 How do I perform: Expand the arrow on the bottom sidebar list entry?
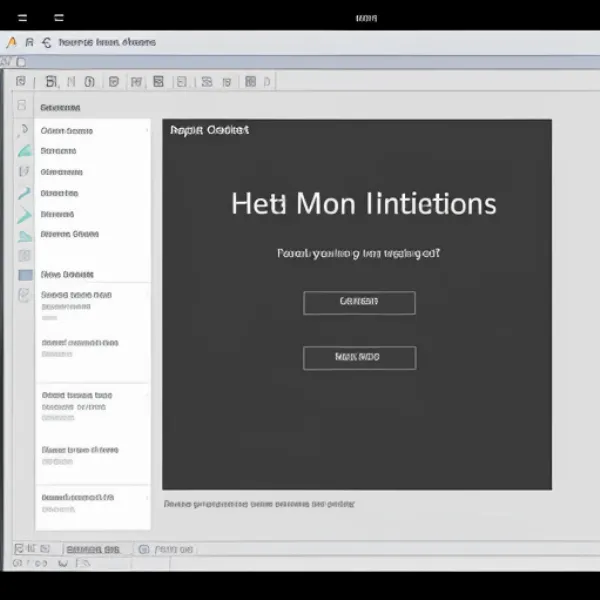146,497
